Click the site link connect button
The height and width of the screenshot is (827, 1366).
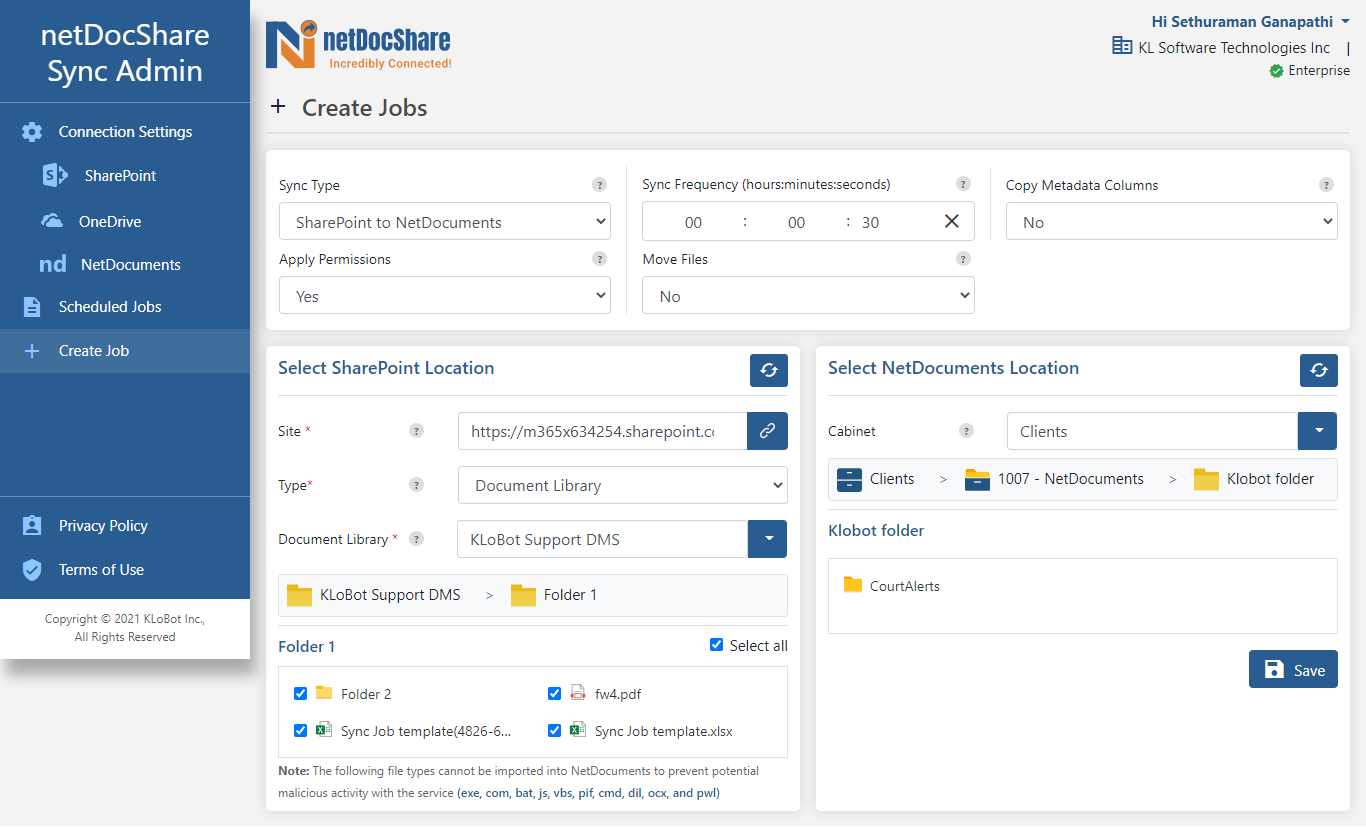click(x=767, y=431)
